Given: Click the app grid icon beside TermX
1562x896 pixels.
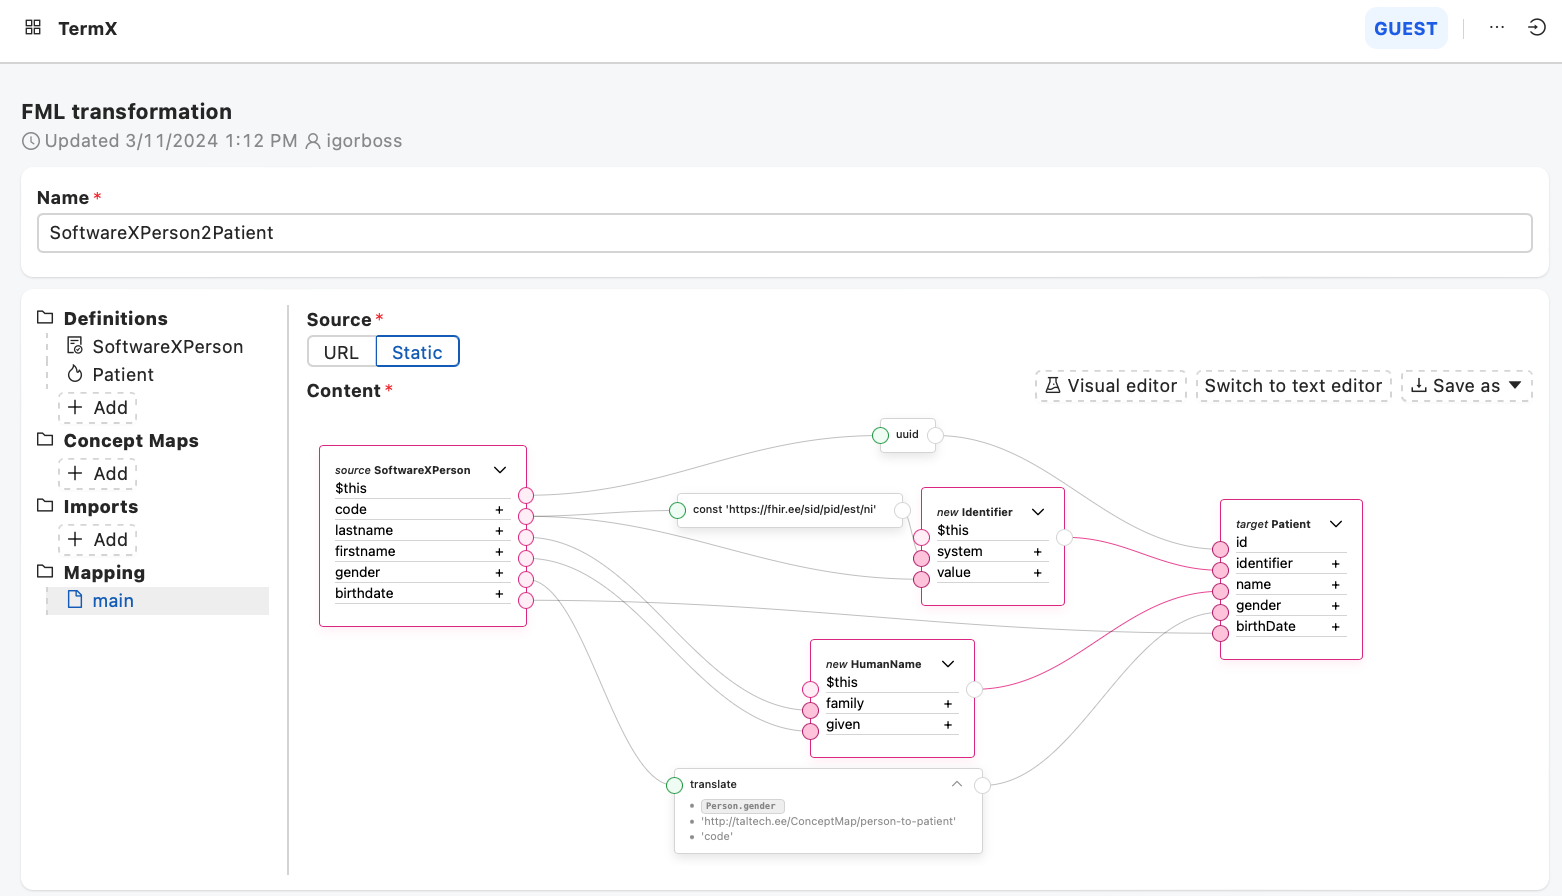Looking at the screenshot, I should [33, 27].
